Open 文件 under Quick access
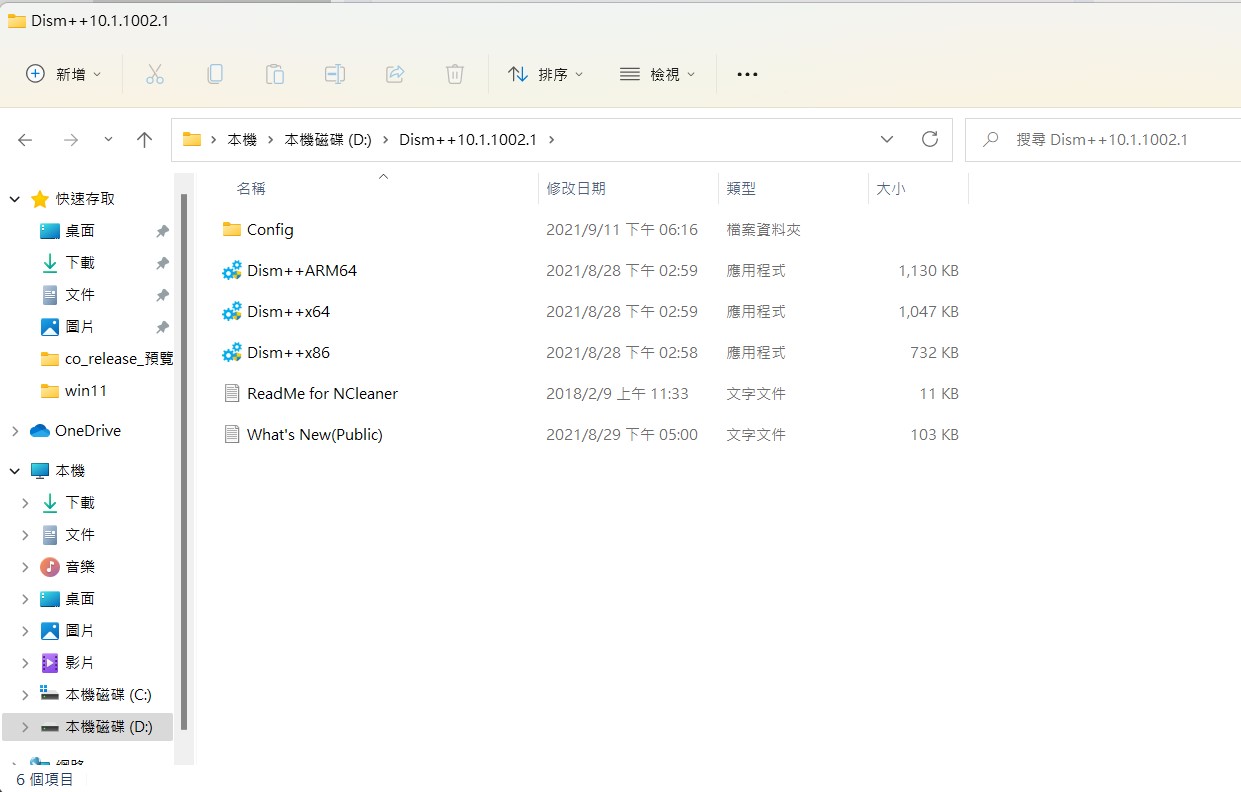The width and height of the screenshot is (1241, 792). (x=80, y=294)
